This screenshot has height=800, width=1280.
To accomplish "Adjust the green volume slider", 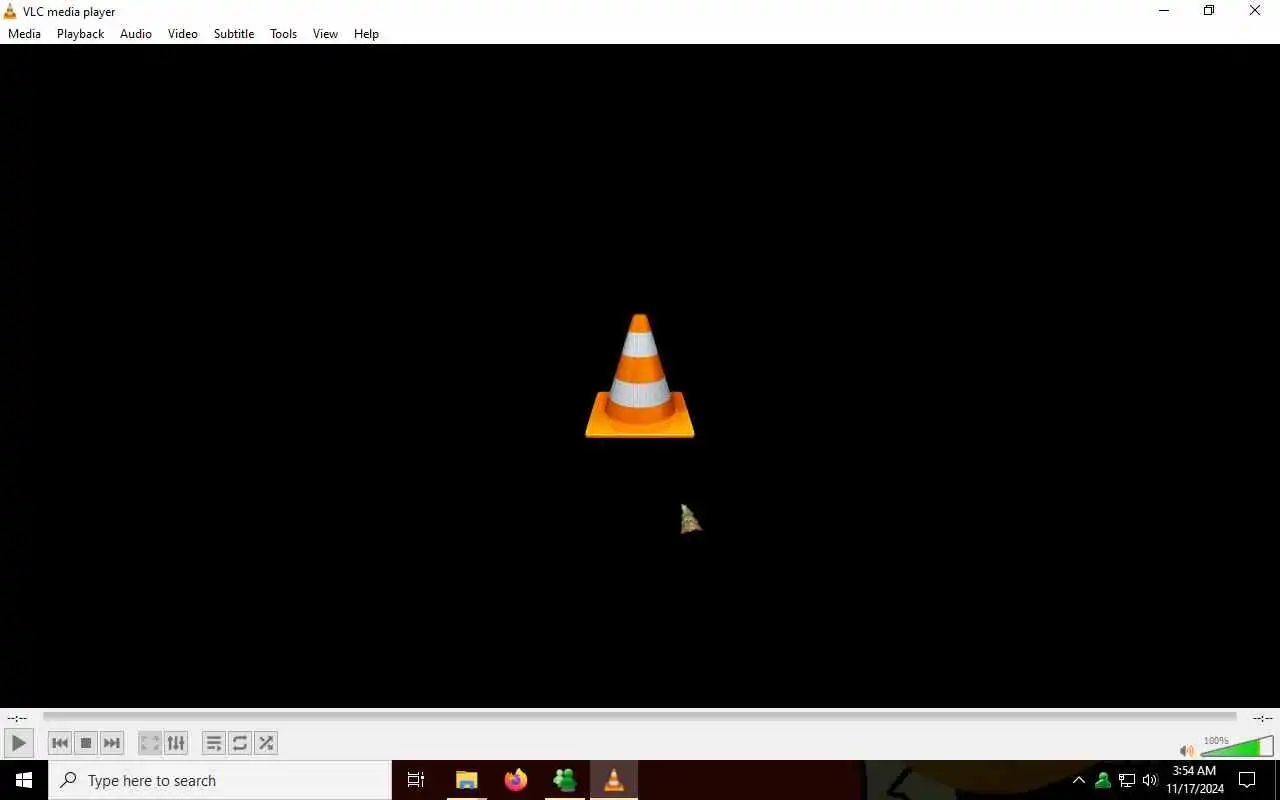I will (x=1237, y=747).
